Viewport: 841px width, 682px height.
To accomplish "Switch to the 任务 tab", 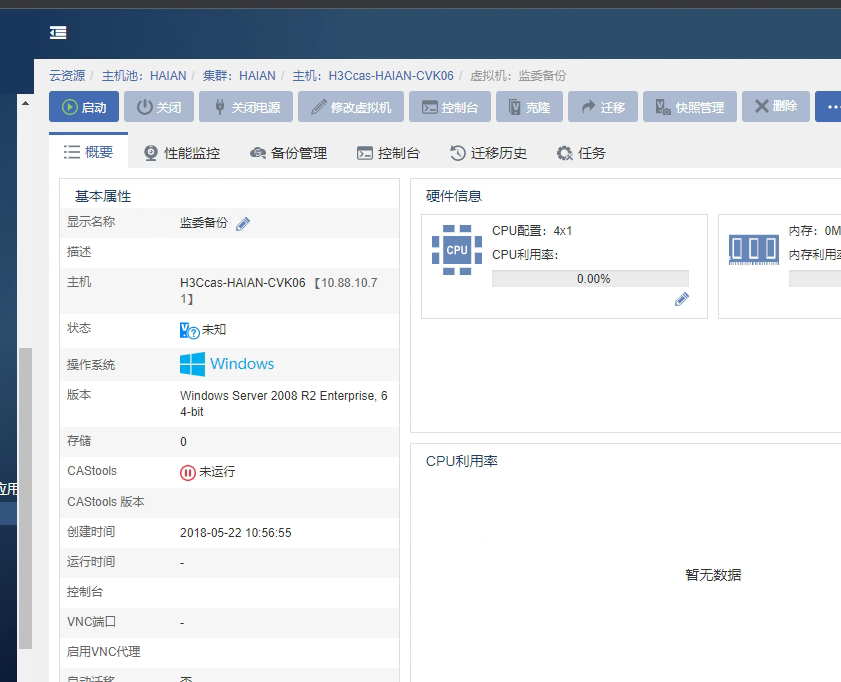I will click(581, 153).
